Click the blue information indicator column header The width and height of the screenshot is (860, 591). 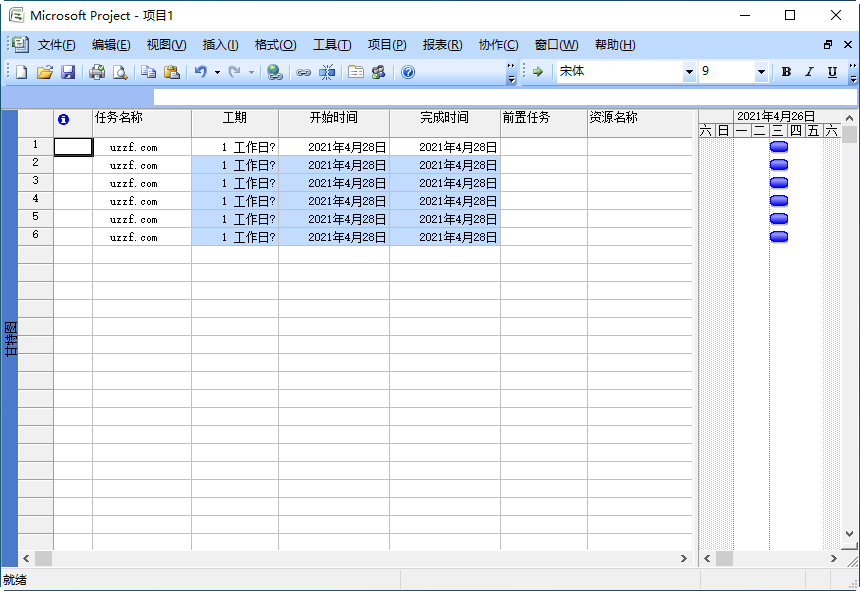64,119
